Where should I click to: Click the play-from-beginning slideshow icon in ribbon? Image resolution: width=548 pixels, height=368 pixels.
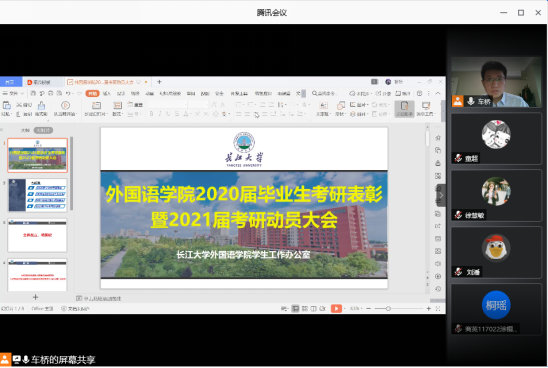(x=65, y=105)
